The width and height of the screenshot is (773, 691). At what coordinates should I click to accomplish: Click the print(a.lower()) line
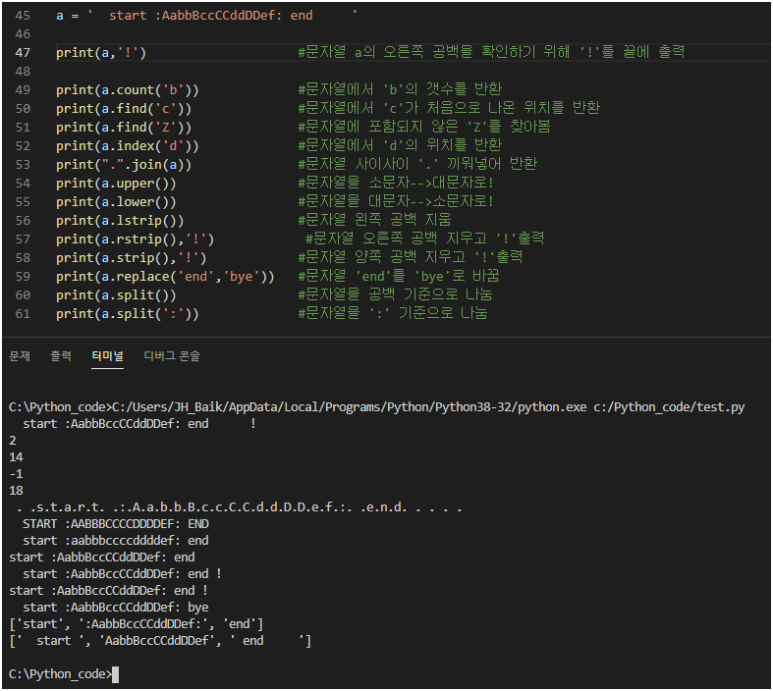(116, 202)
